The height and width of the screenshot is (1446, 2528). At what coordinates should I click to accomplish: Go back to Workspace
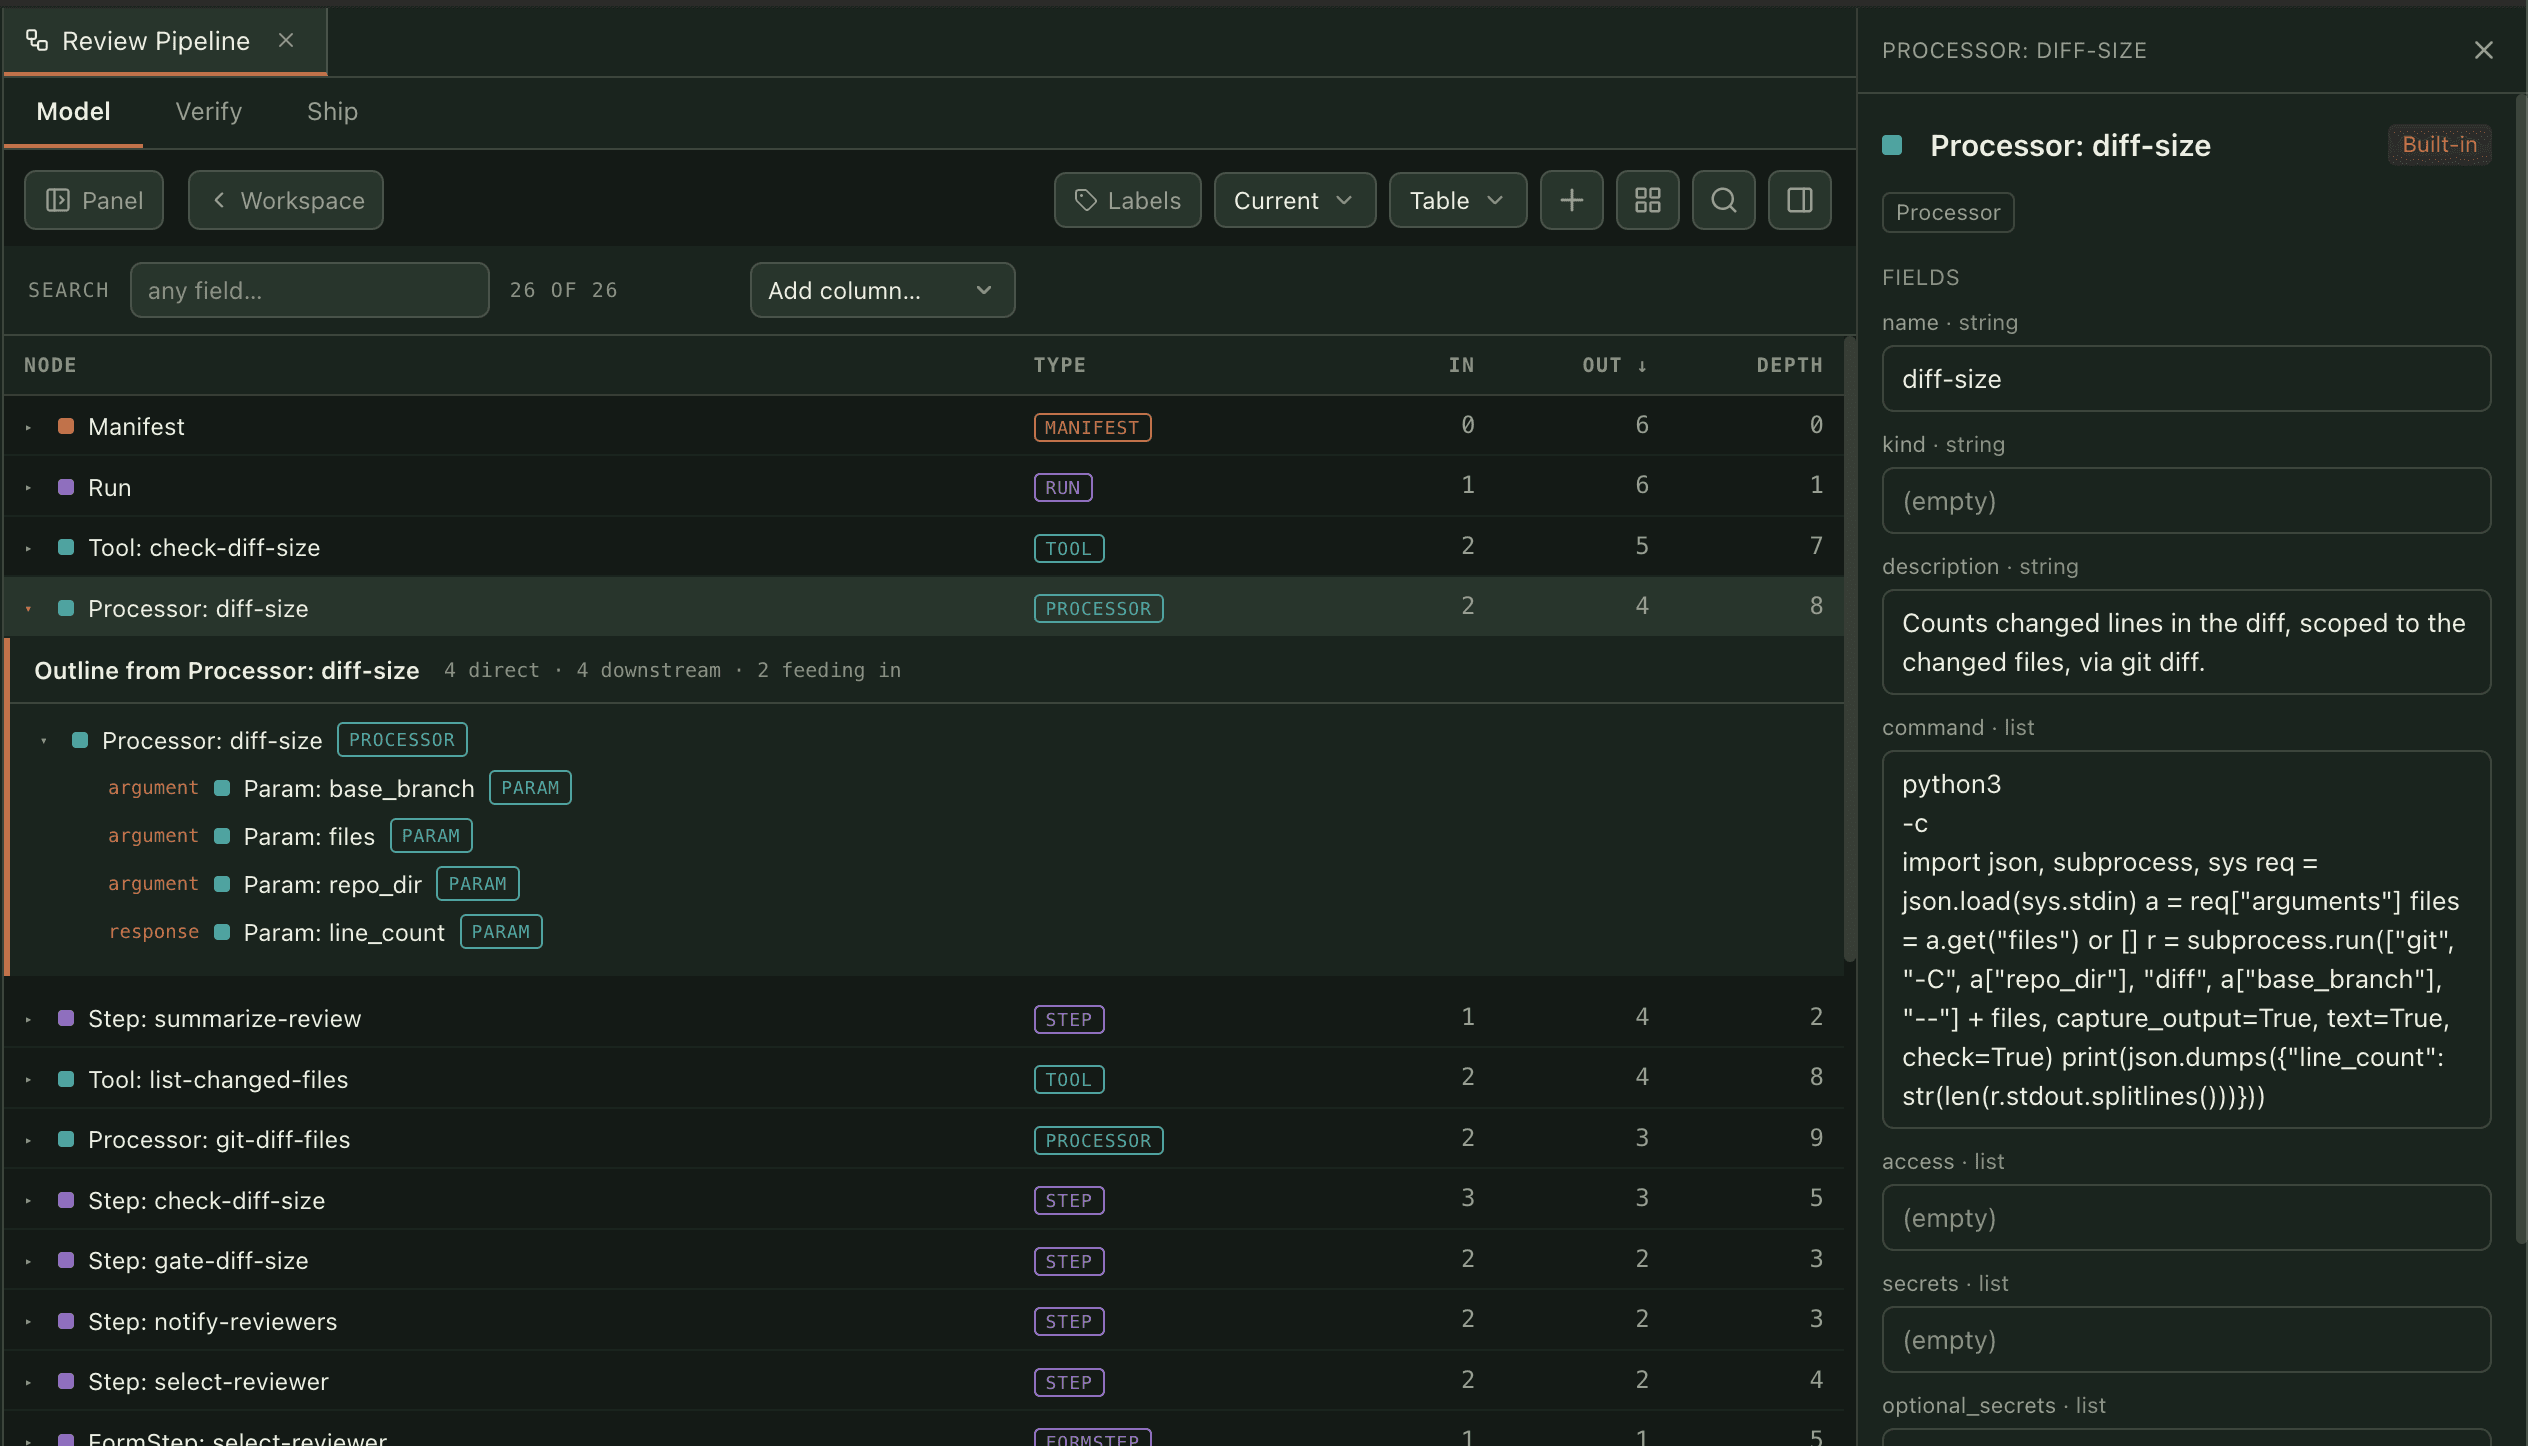[x=286, y=200]
